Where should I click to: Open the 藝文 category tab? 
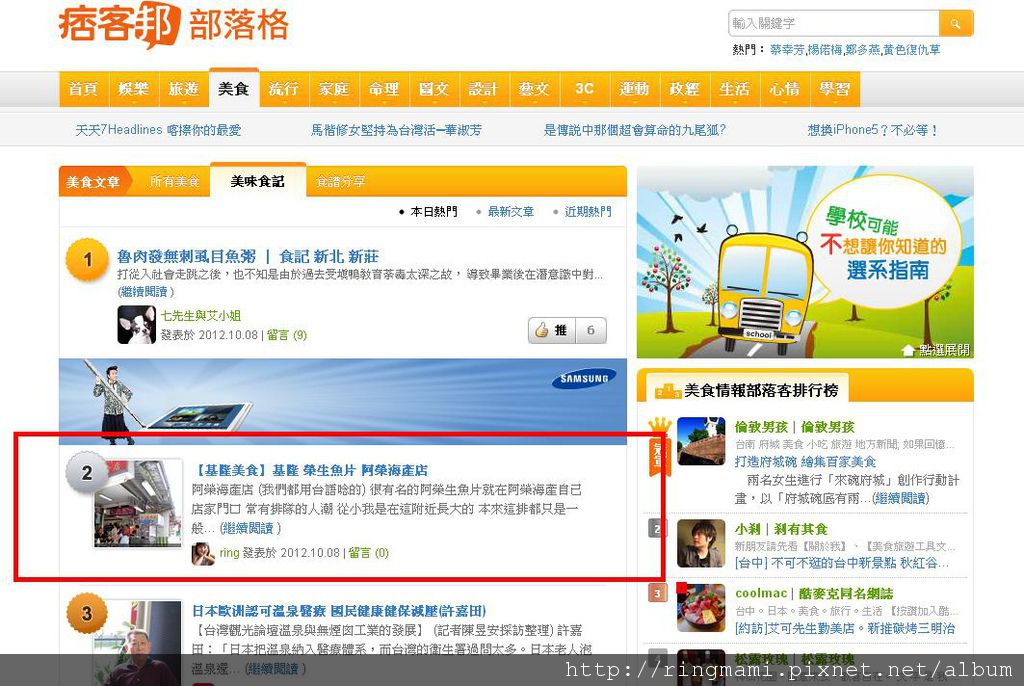coord(534,89)
